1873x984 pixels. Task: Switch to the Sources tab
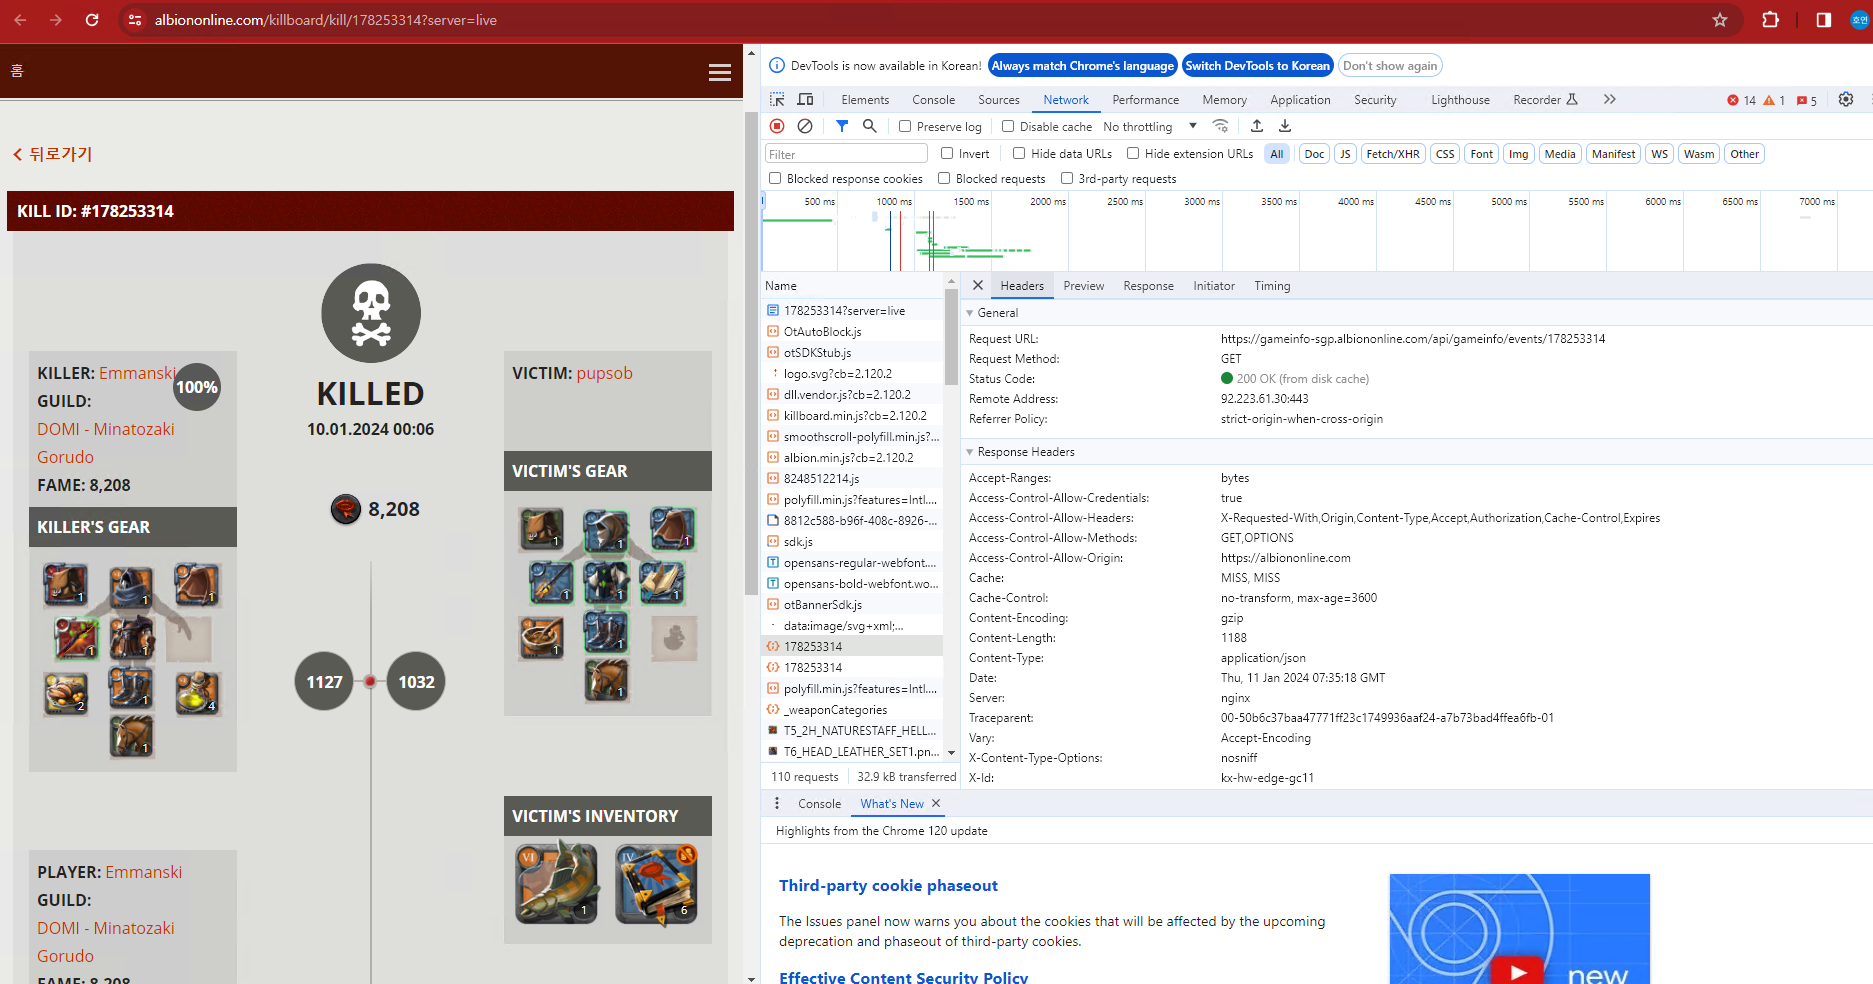(998, 100)
